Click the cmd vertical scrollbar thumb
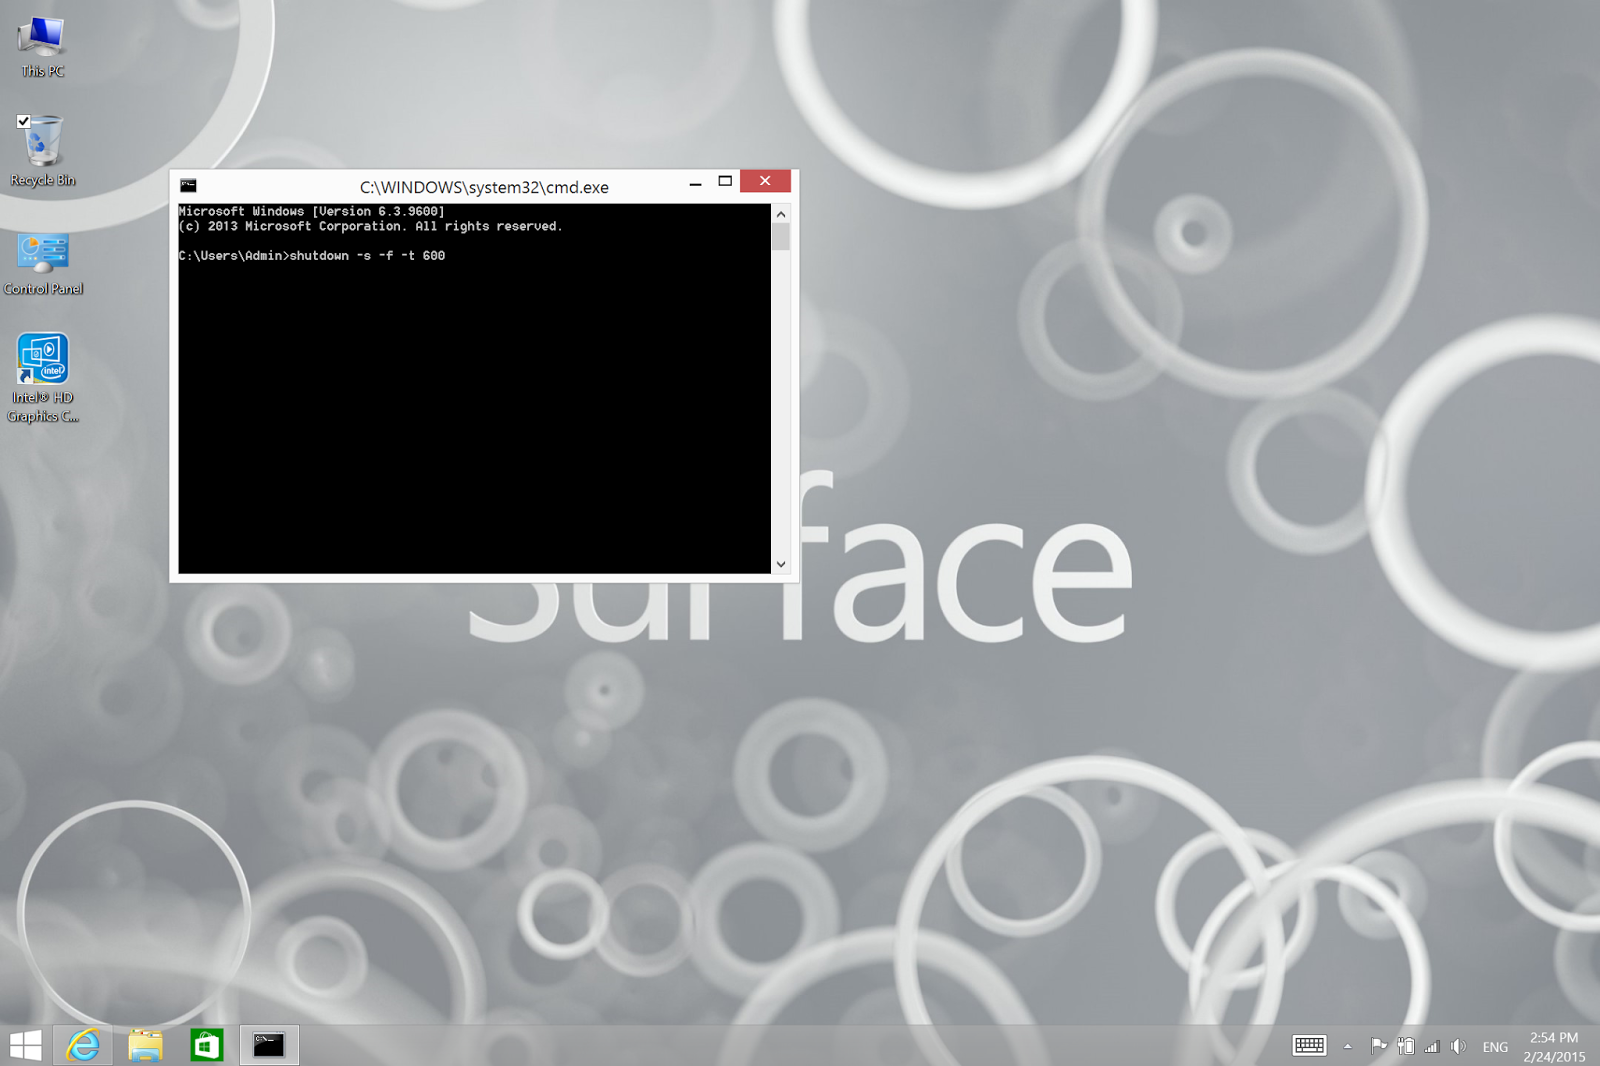The width and height of the screenshot is (1600, 1066). point(781,237)
